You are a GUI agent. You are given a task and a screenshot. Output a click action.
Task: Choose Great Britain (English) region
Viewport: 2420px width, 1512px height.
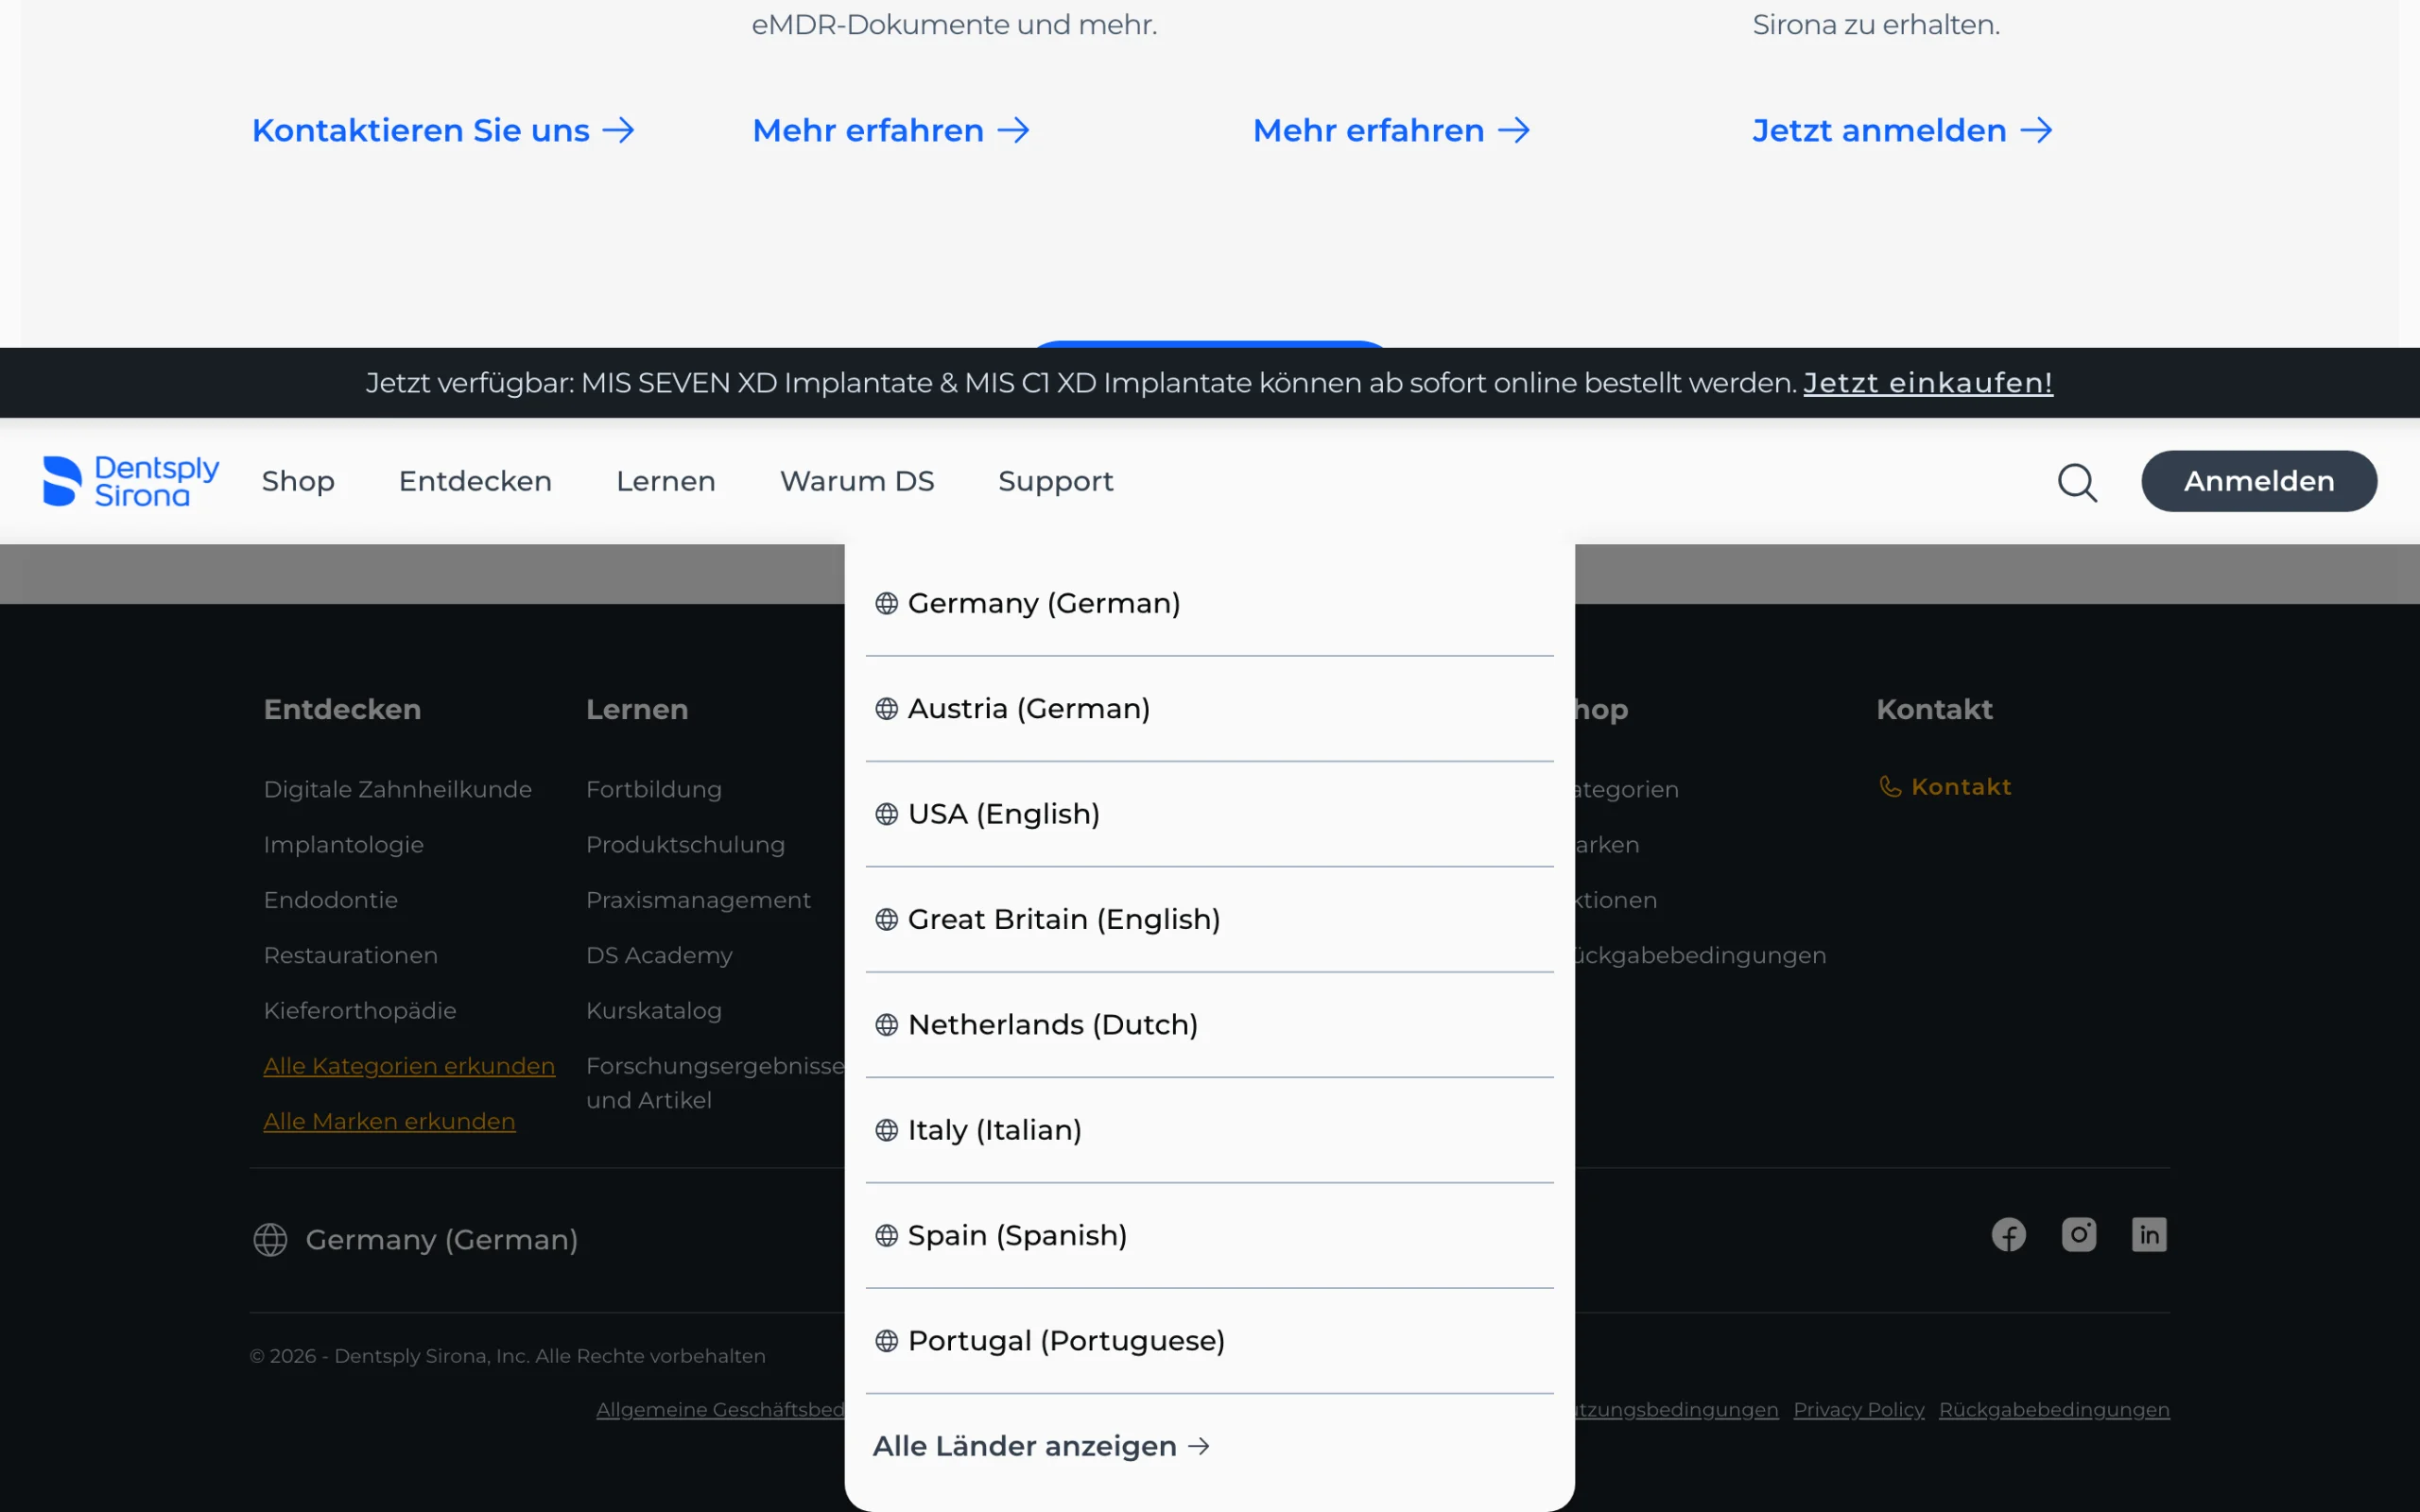pos(1209,919)
